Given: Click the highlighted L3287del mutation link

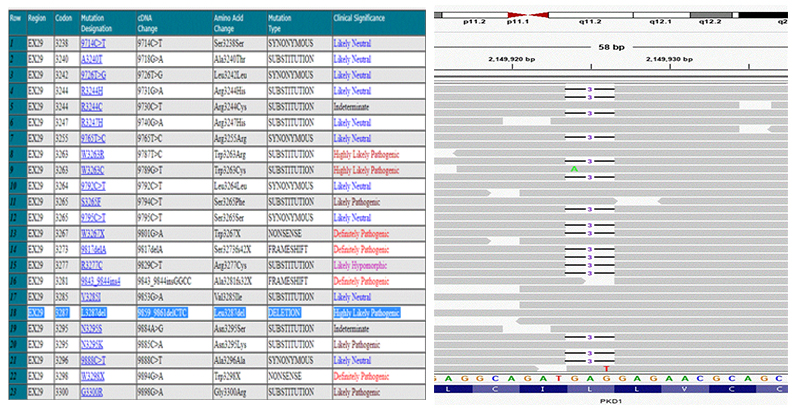Looking at the screenshot, I should tap(94, 313).
